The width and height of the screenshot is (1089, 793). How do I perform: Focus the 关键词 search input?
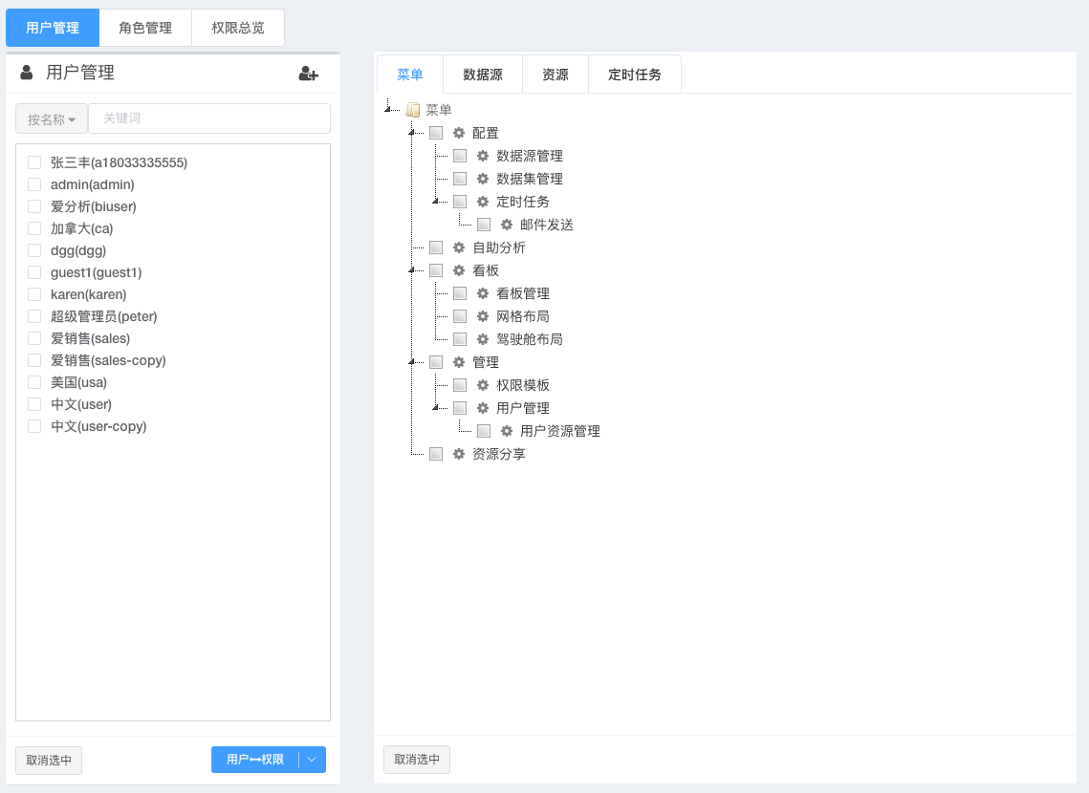pos(209,119)
